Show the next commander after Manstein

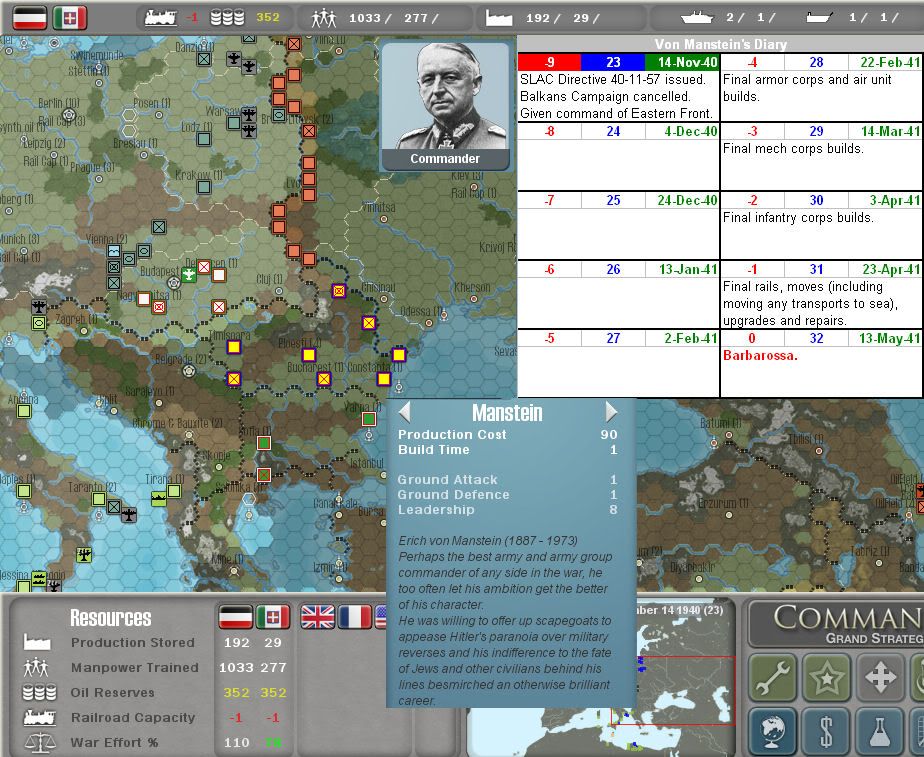tap(612, 412)
